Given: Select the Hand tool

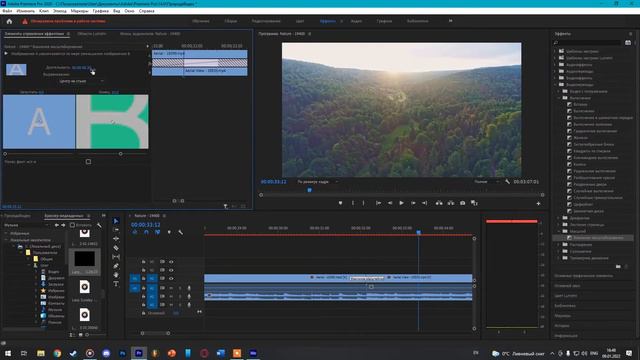Looking at the screenshot, I should 116,275.
